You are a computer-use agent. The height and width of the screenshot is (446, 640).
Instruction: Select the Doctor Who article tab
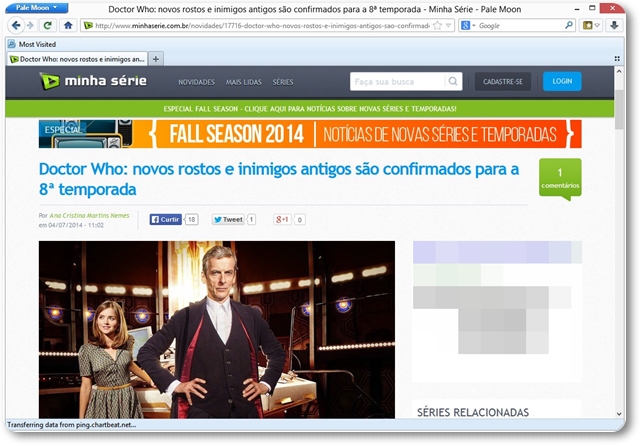coord(78,59)
